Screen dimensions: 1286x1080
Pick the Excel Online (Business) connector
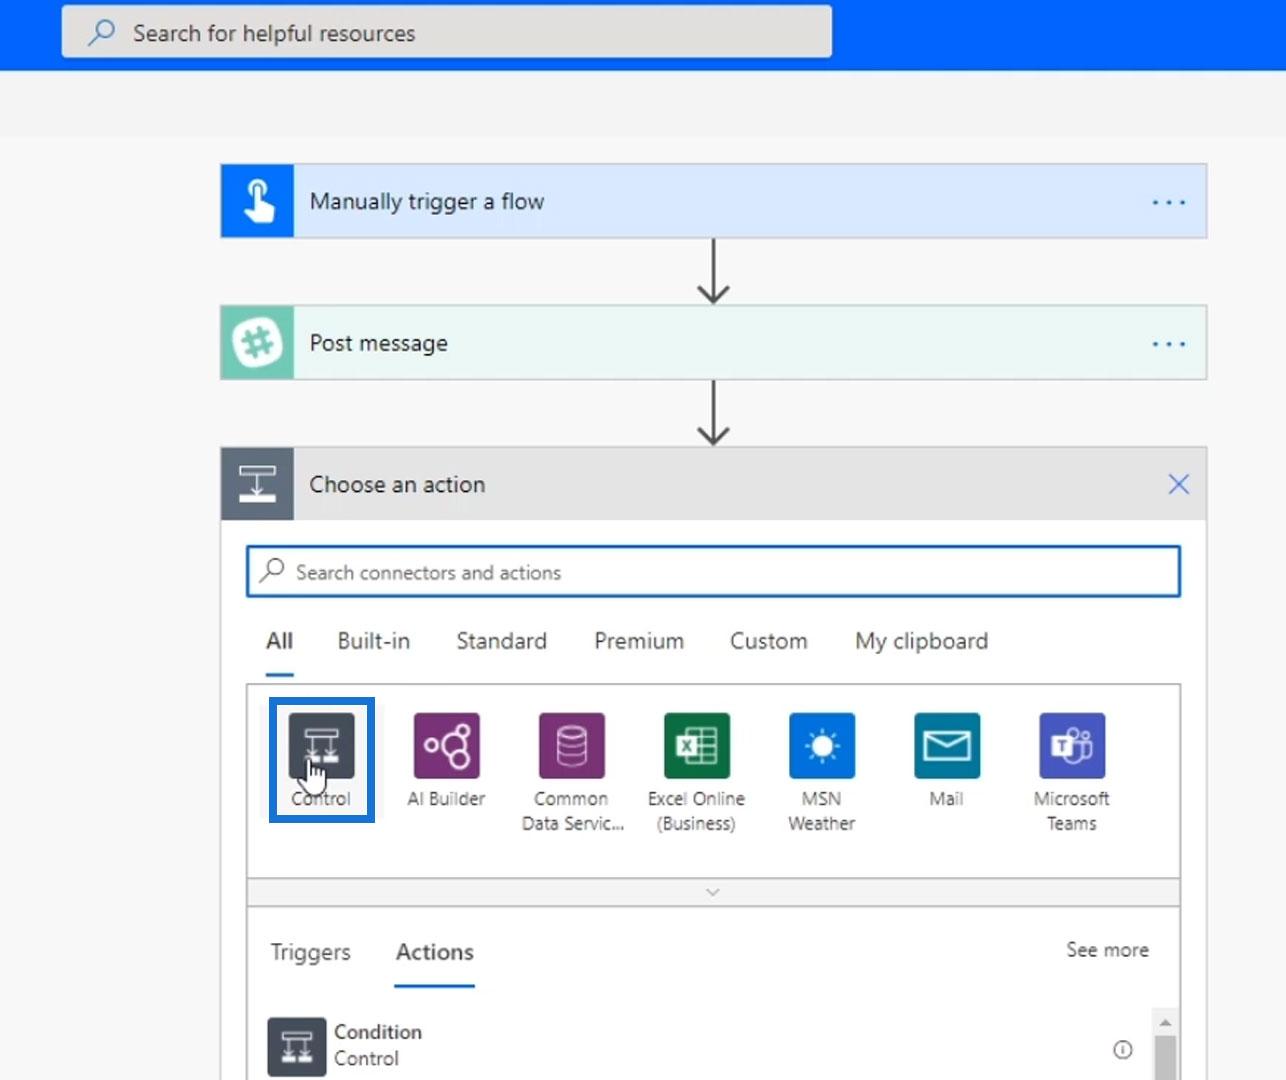[696, 745]
